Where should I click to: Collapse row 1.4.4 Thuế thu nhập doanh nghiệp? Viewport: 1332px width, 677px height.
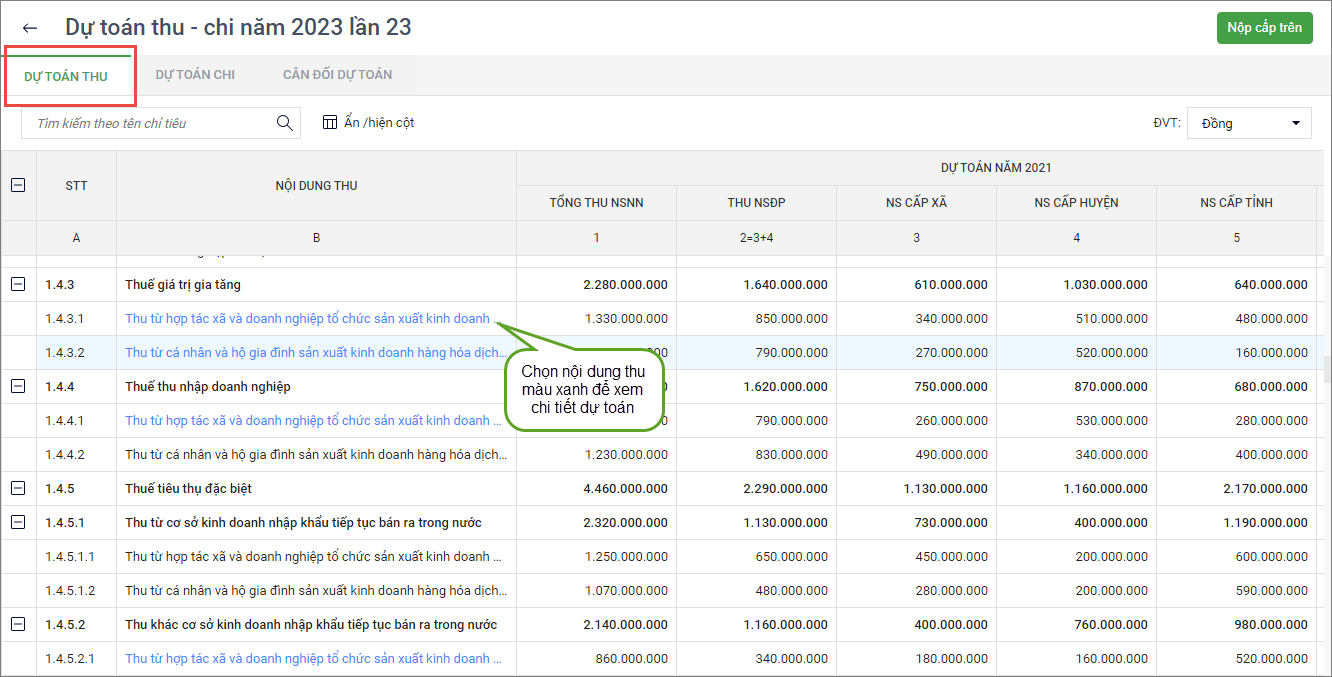(x=18, y=387)
